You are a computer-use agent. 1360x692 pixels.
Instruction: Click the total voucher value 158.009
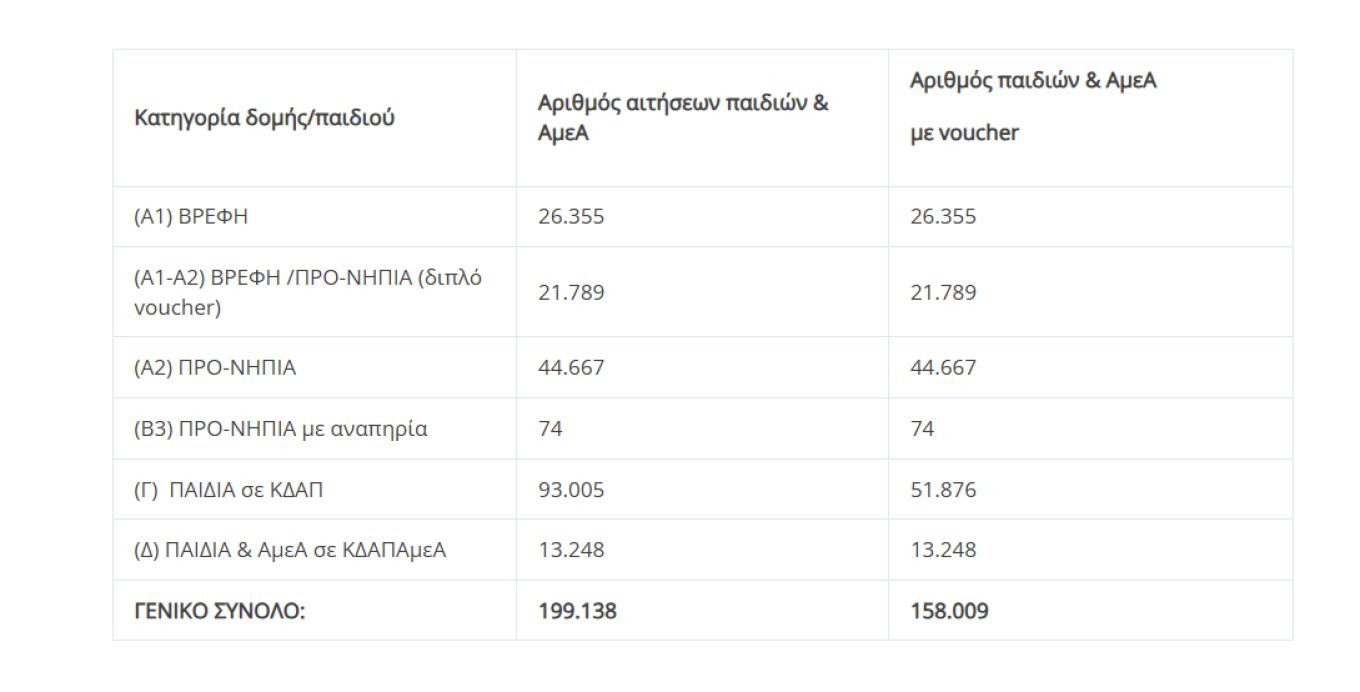point(949,611)
